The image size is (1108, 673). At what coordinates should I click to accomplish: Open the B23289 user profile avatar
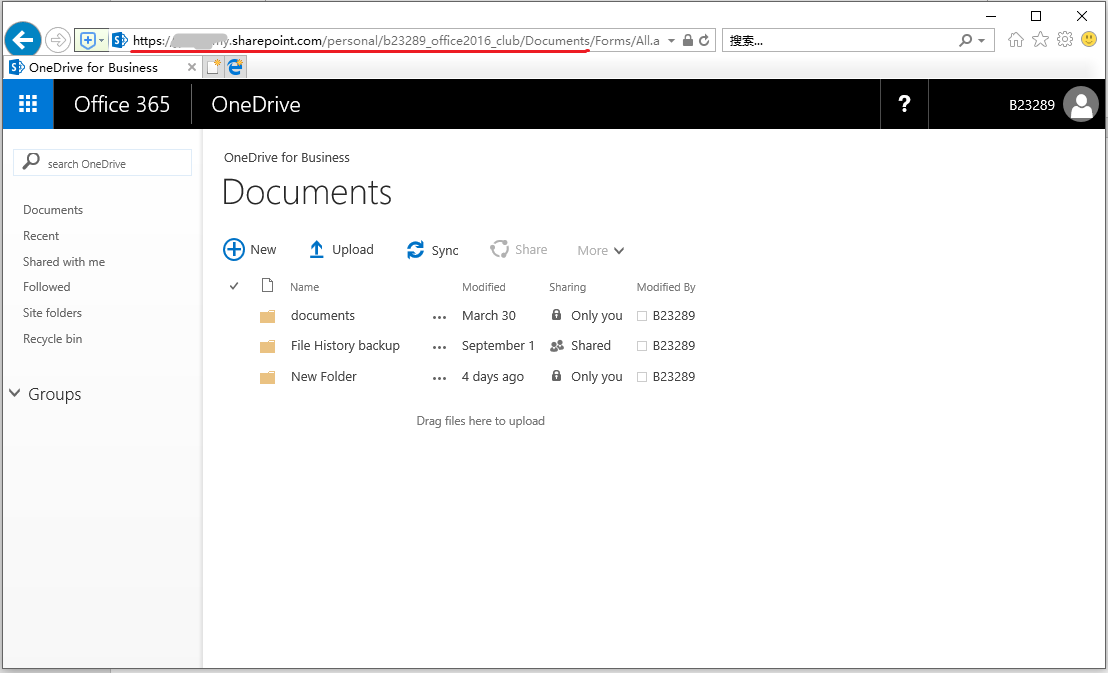tap(1080, 104)
